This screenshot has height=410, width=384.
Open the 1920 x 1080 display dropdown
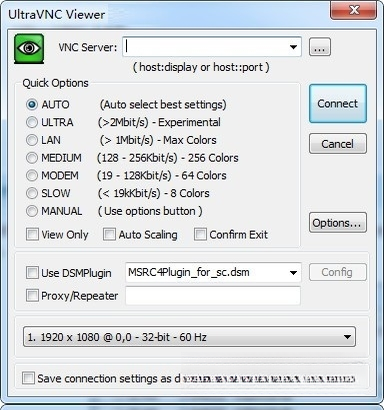(x=189, y=337)
